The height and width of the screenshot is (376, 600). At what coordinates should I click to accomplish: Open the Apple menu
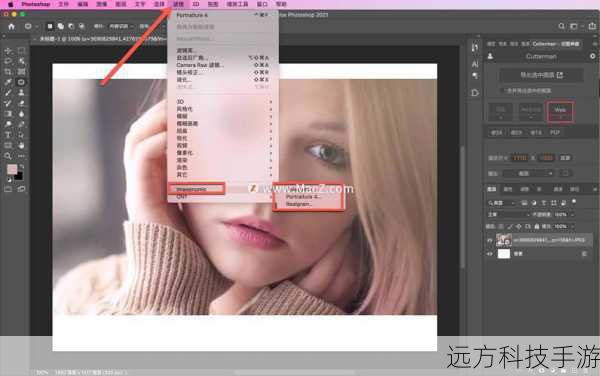point(10,4)
